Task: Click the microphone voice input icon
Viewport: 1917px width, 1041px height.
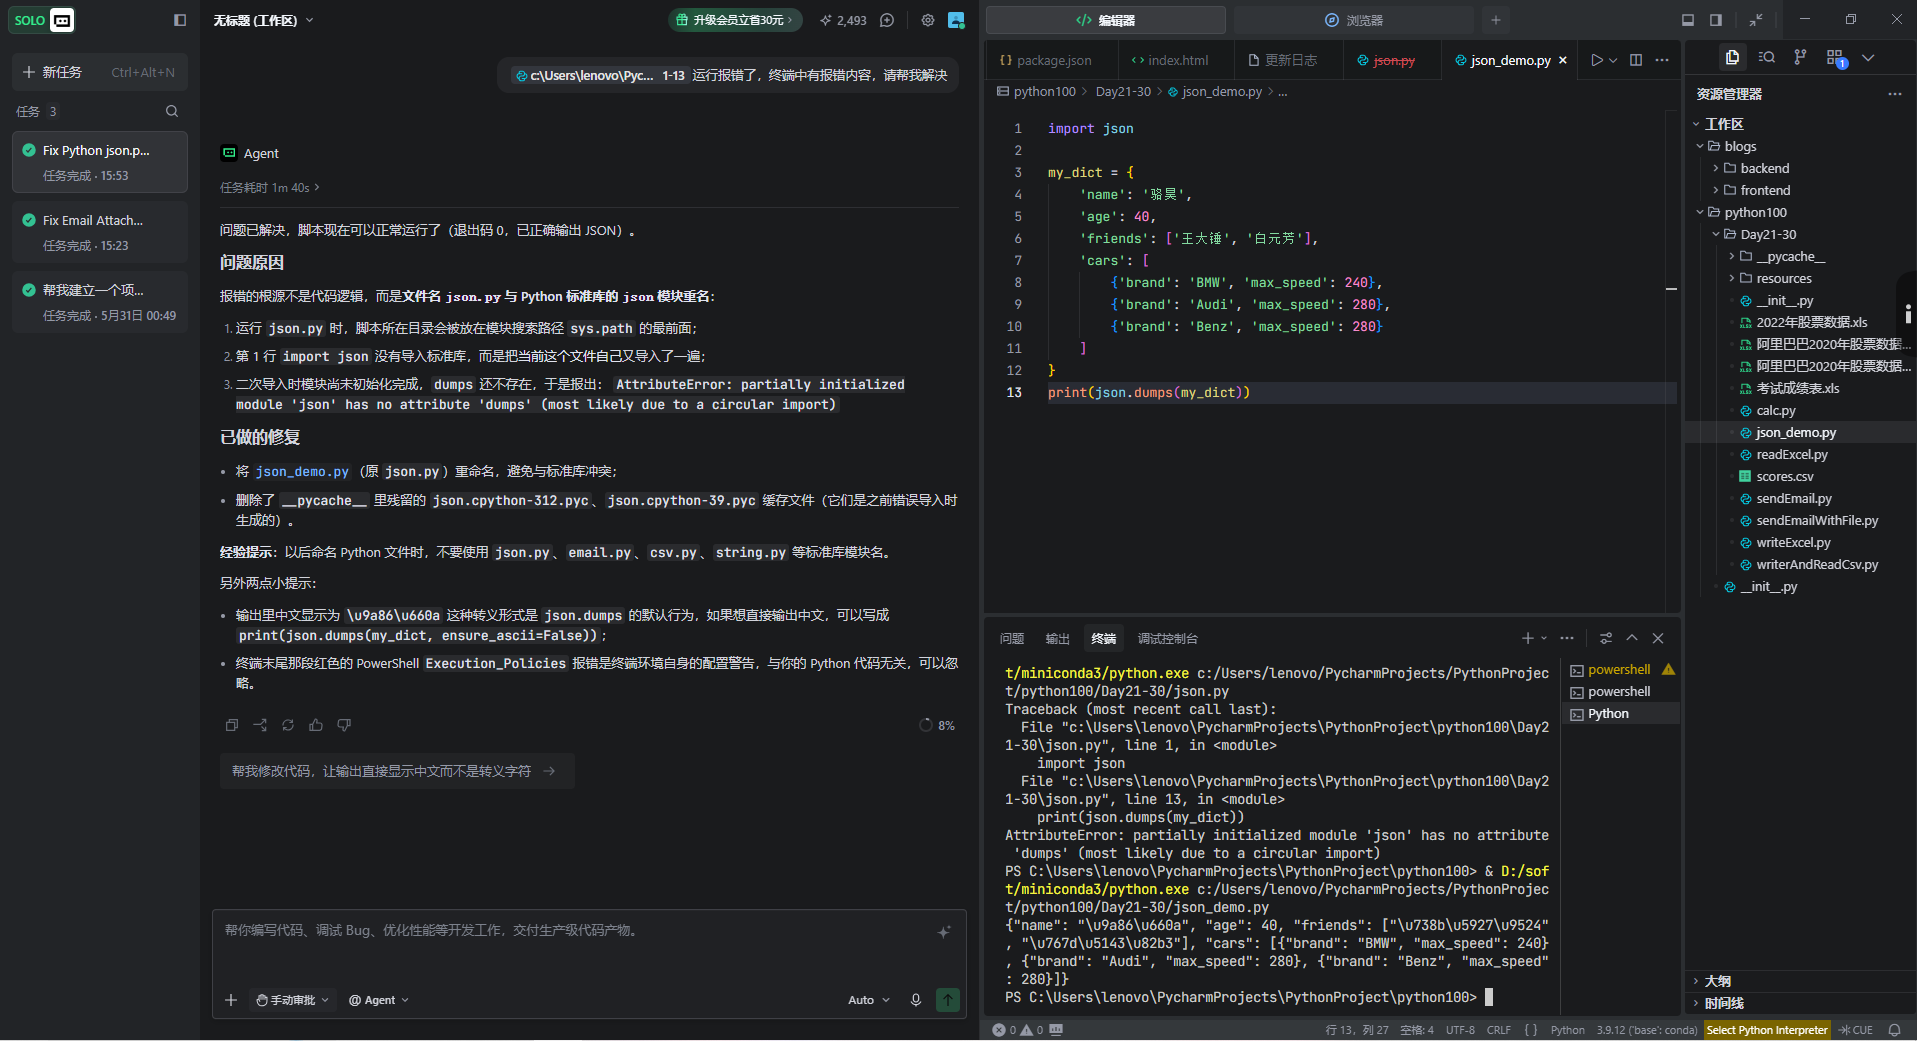Action: [x=915, y=1000]
